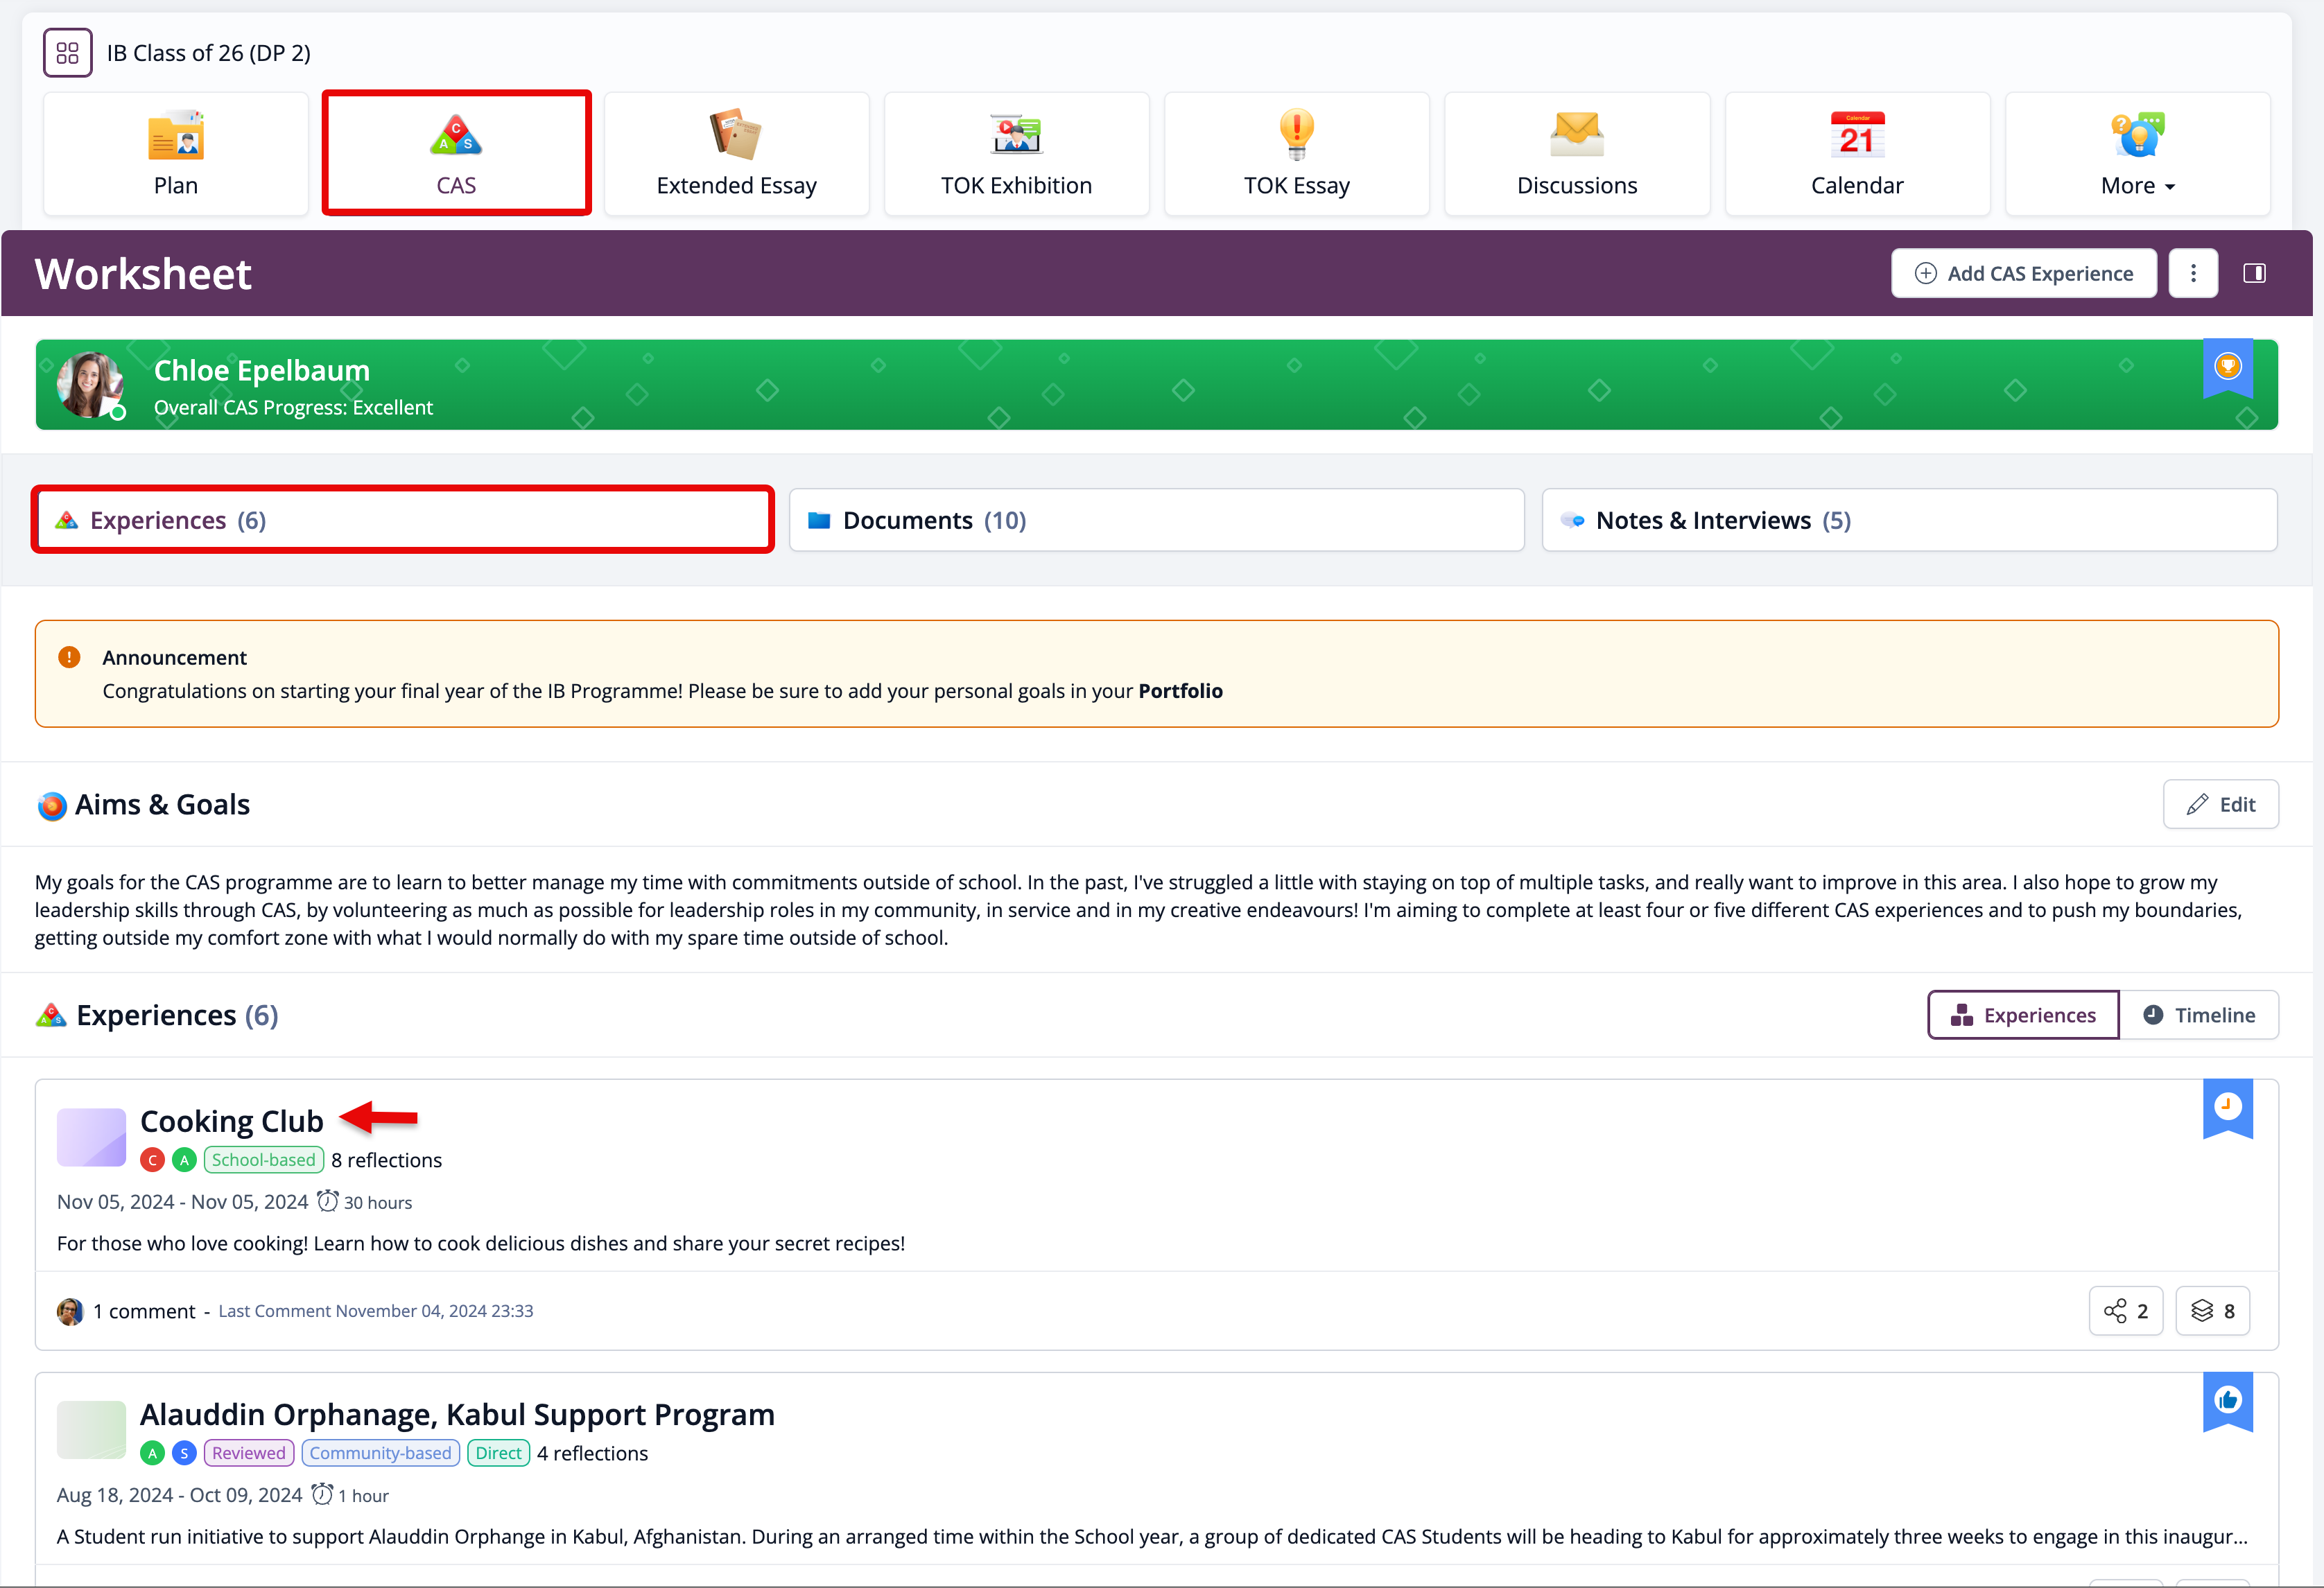This screenshot has height=1588, width=2324.
Task: Click share icon on Cooking Club
Action: click(2125, 1311)
